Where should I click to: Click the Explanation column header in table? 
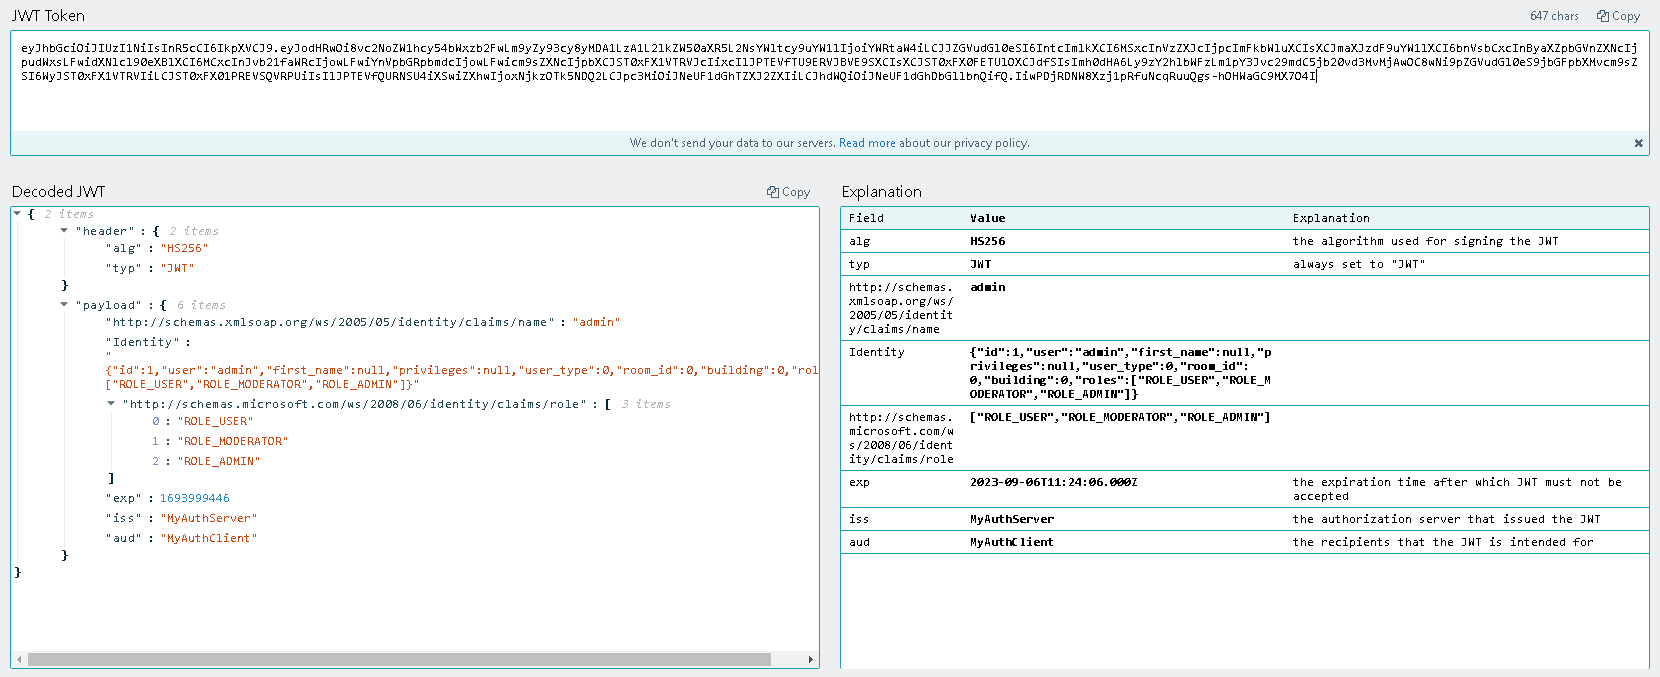pyautogui.click(x=1330, y=218)
